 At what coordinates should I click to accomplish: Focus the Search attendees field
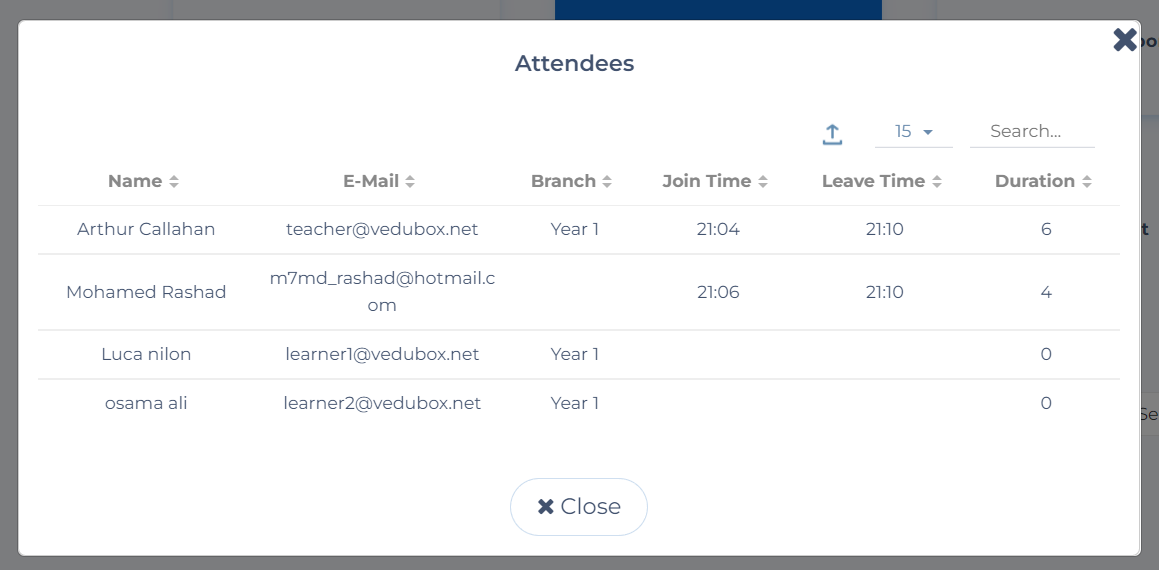1031,132
